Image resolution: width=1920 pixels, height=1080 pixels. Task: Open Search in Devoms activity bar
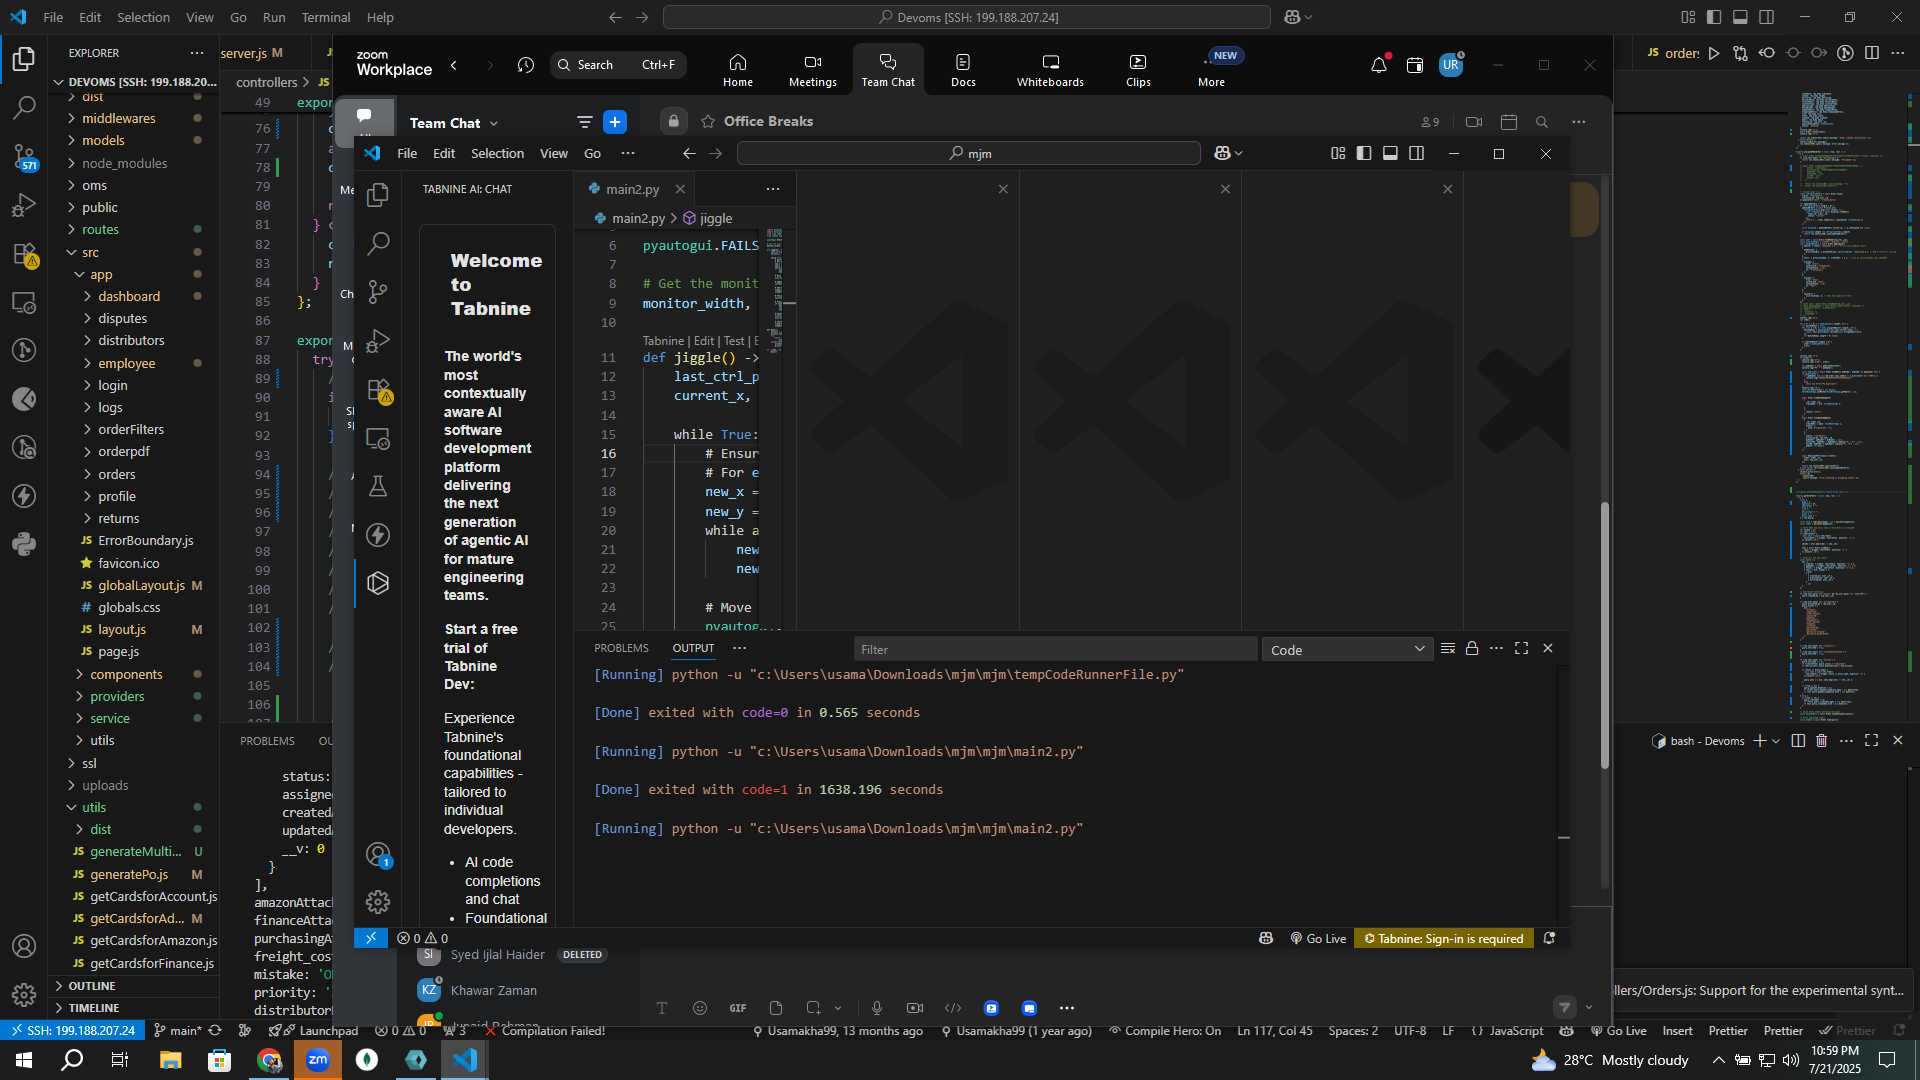tap(24, 107)
